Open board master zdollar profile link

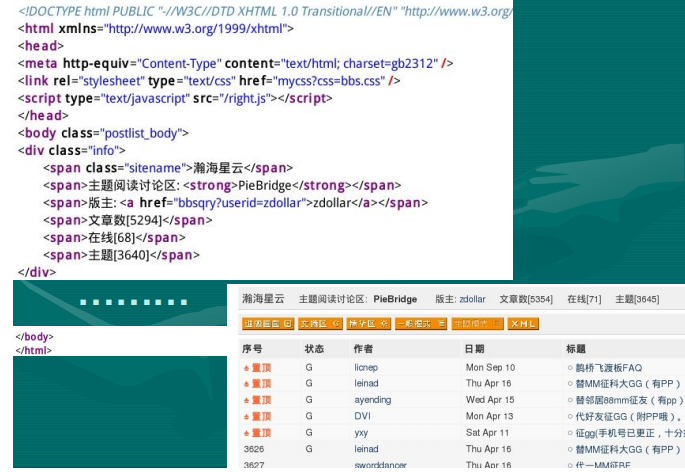[472, 299]
